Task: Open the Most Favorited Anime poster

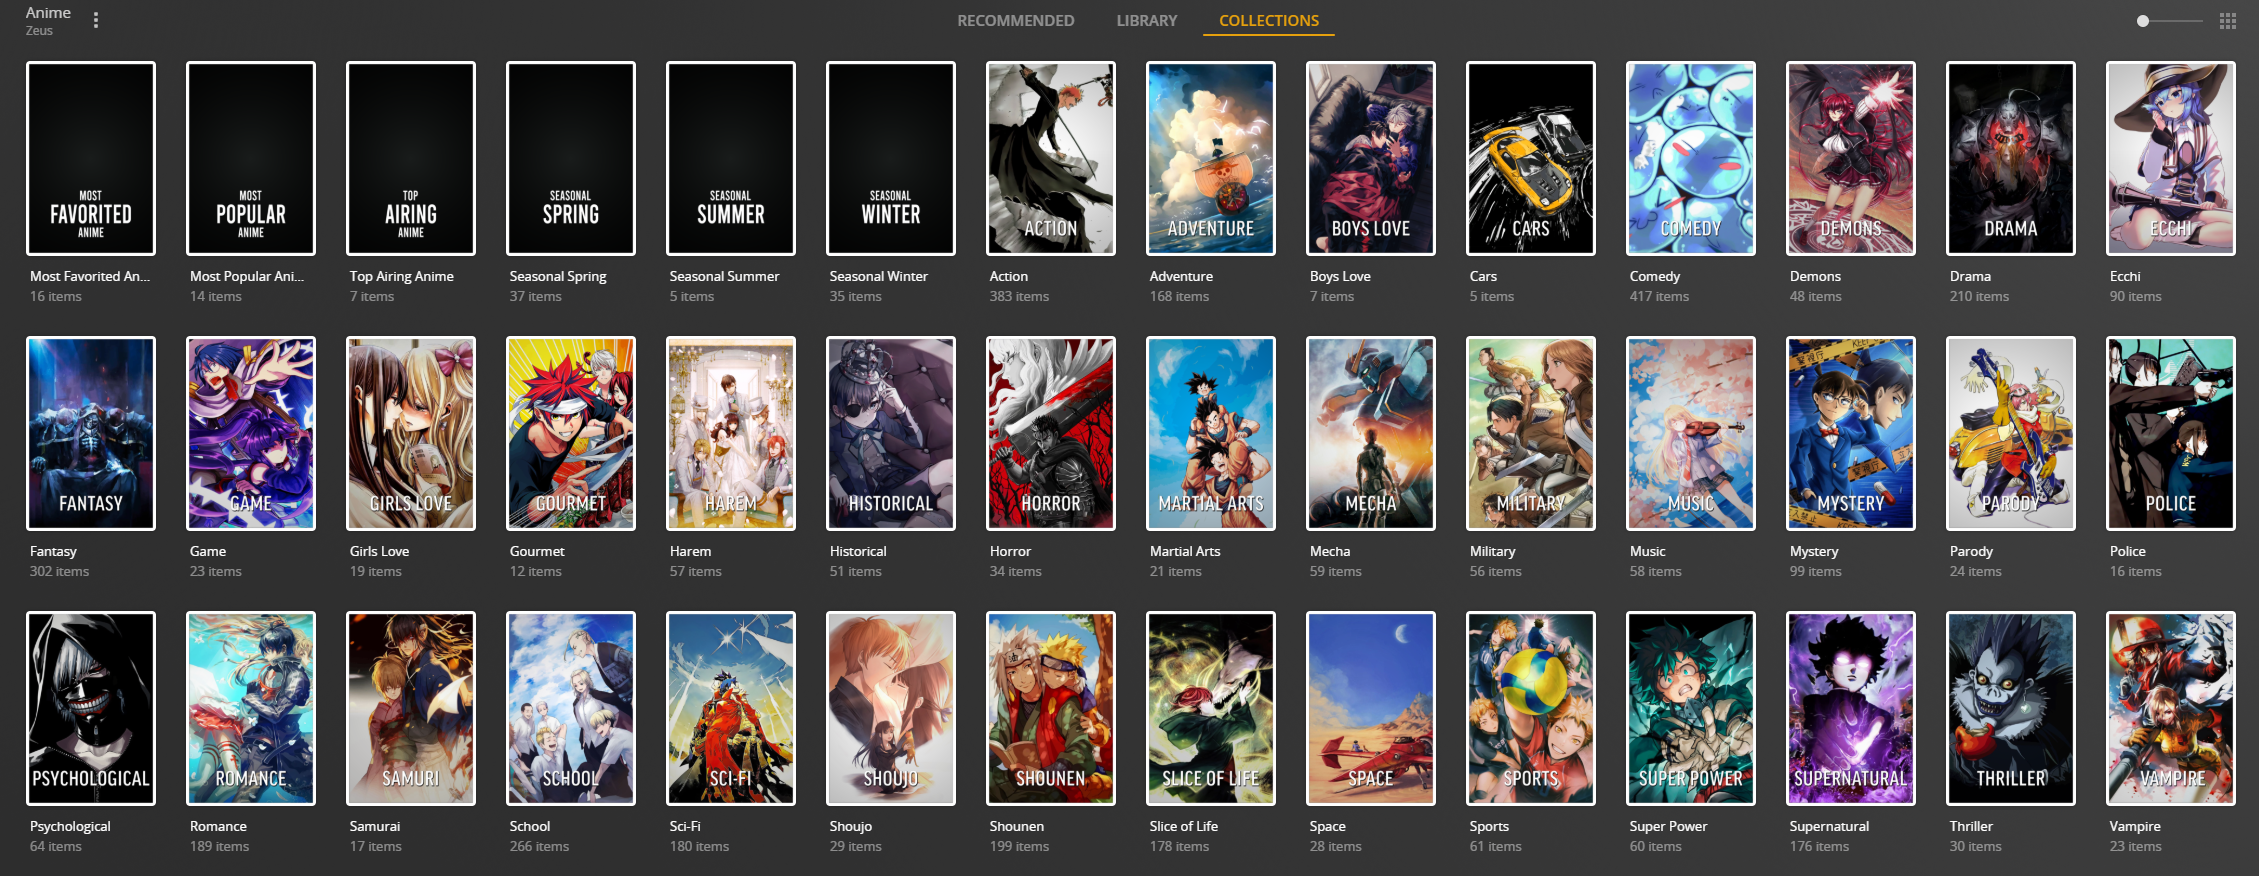Action: click(x=91, y=158)
